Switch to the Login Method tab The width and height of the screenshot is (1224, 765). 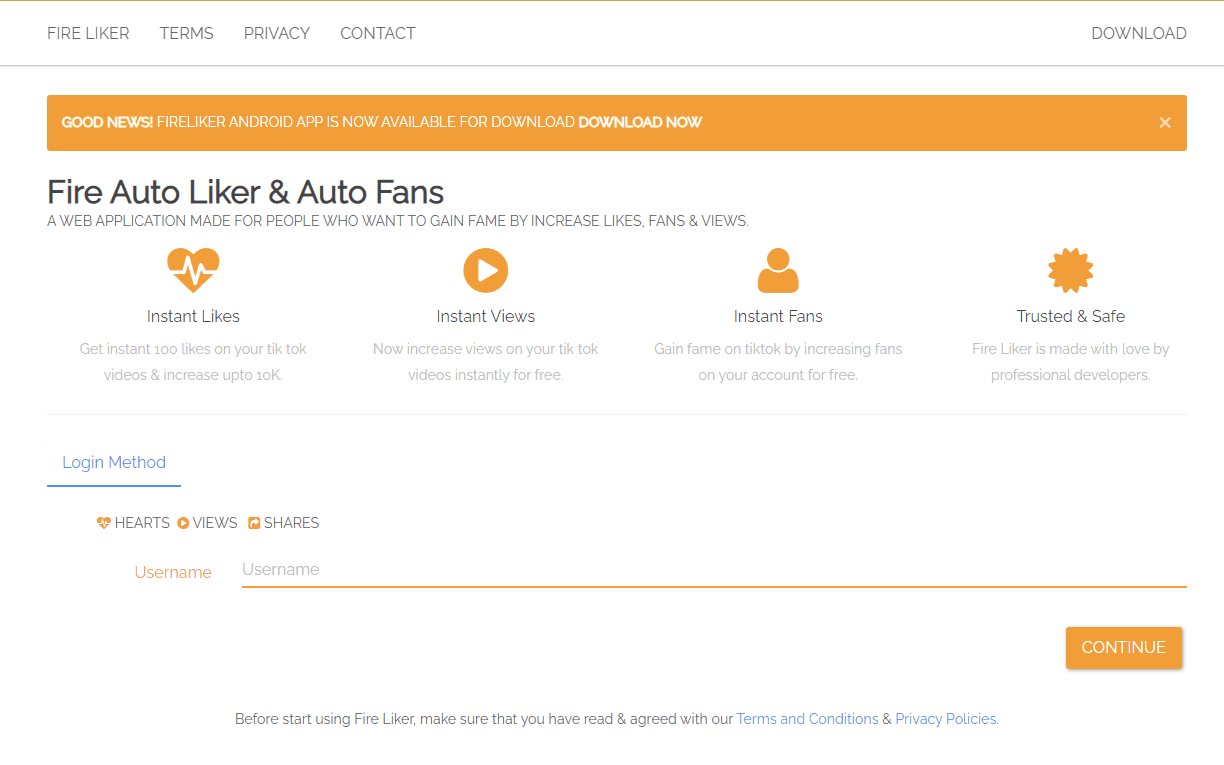tap(113, 462)
